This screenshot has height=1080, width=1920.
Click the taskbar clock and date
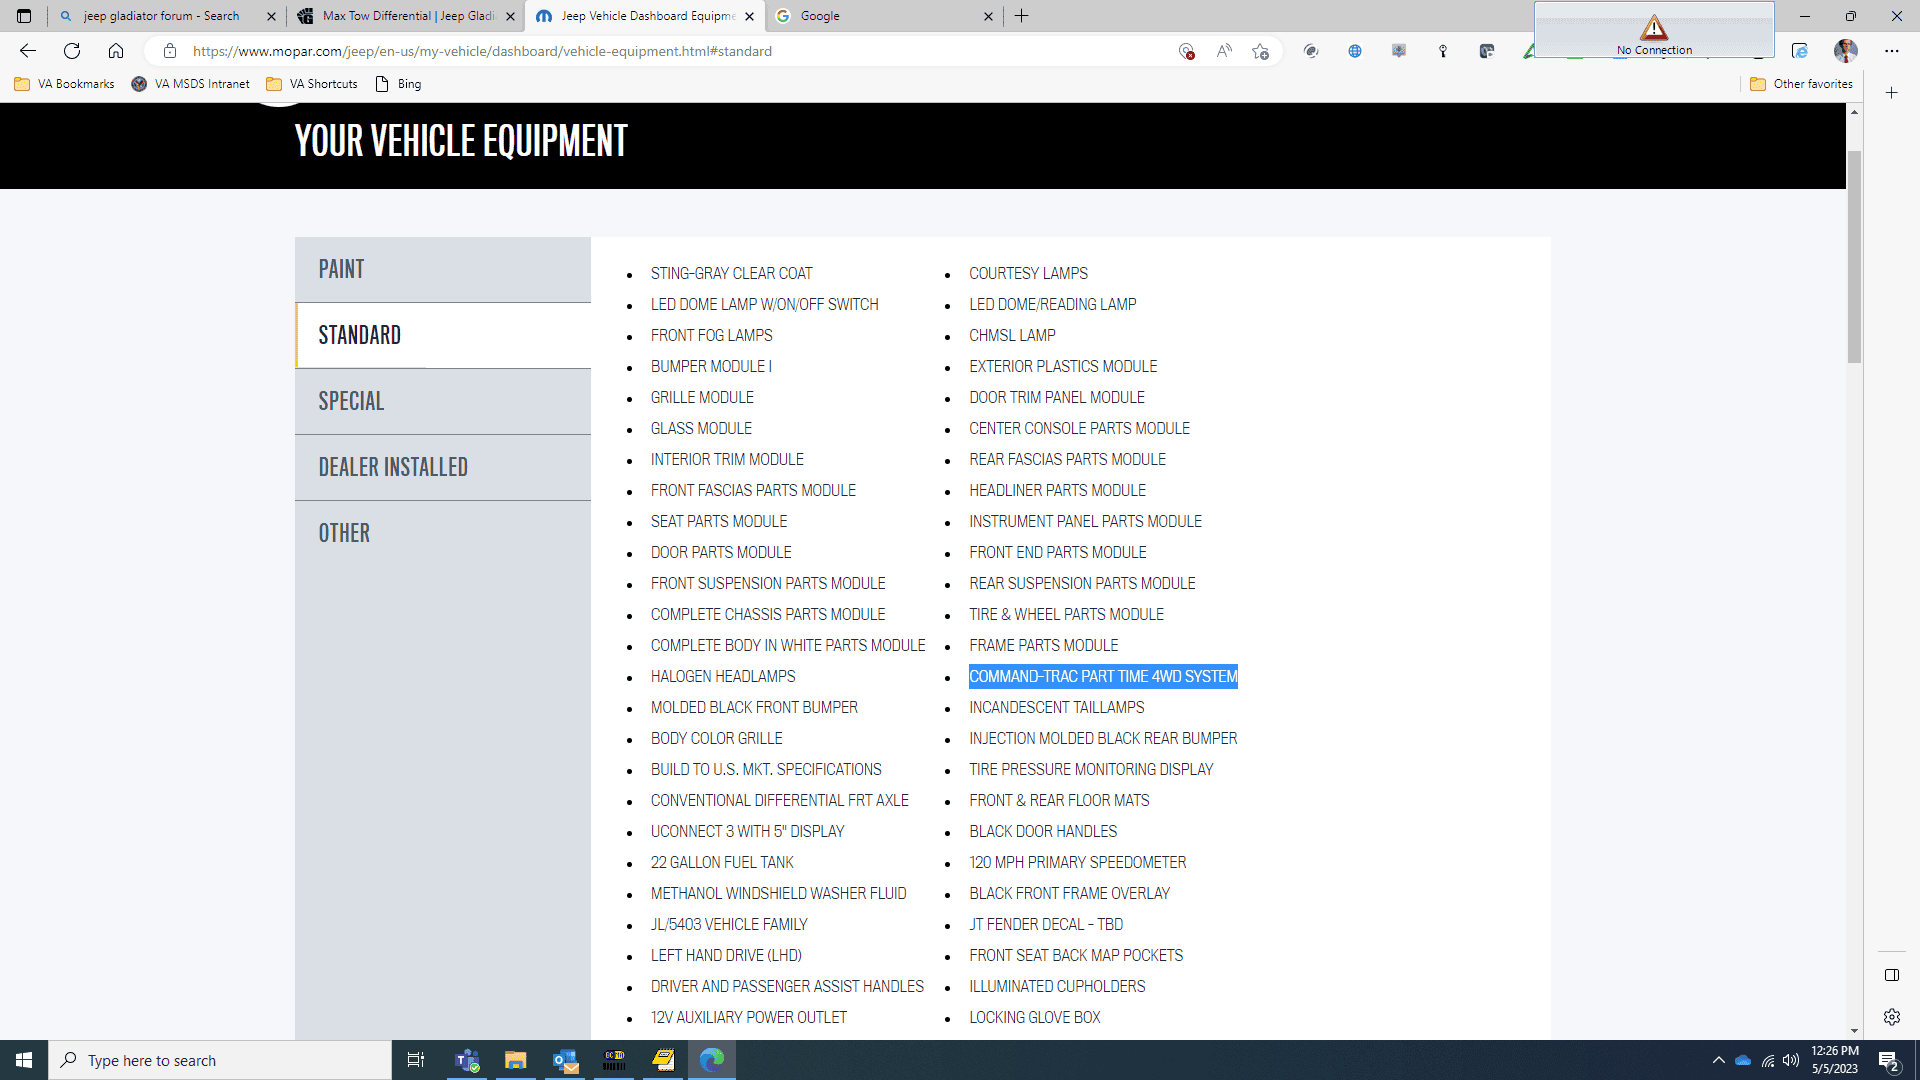(1834, 1060)
